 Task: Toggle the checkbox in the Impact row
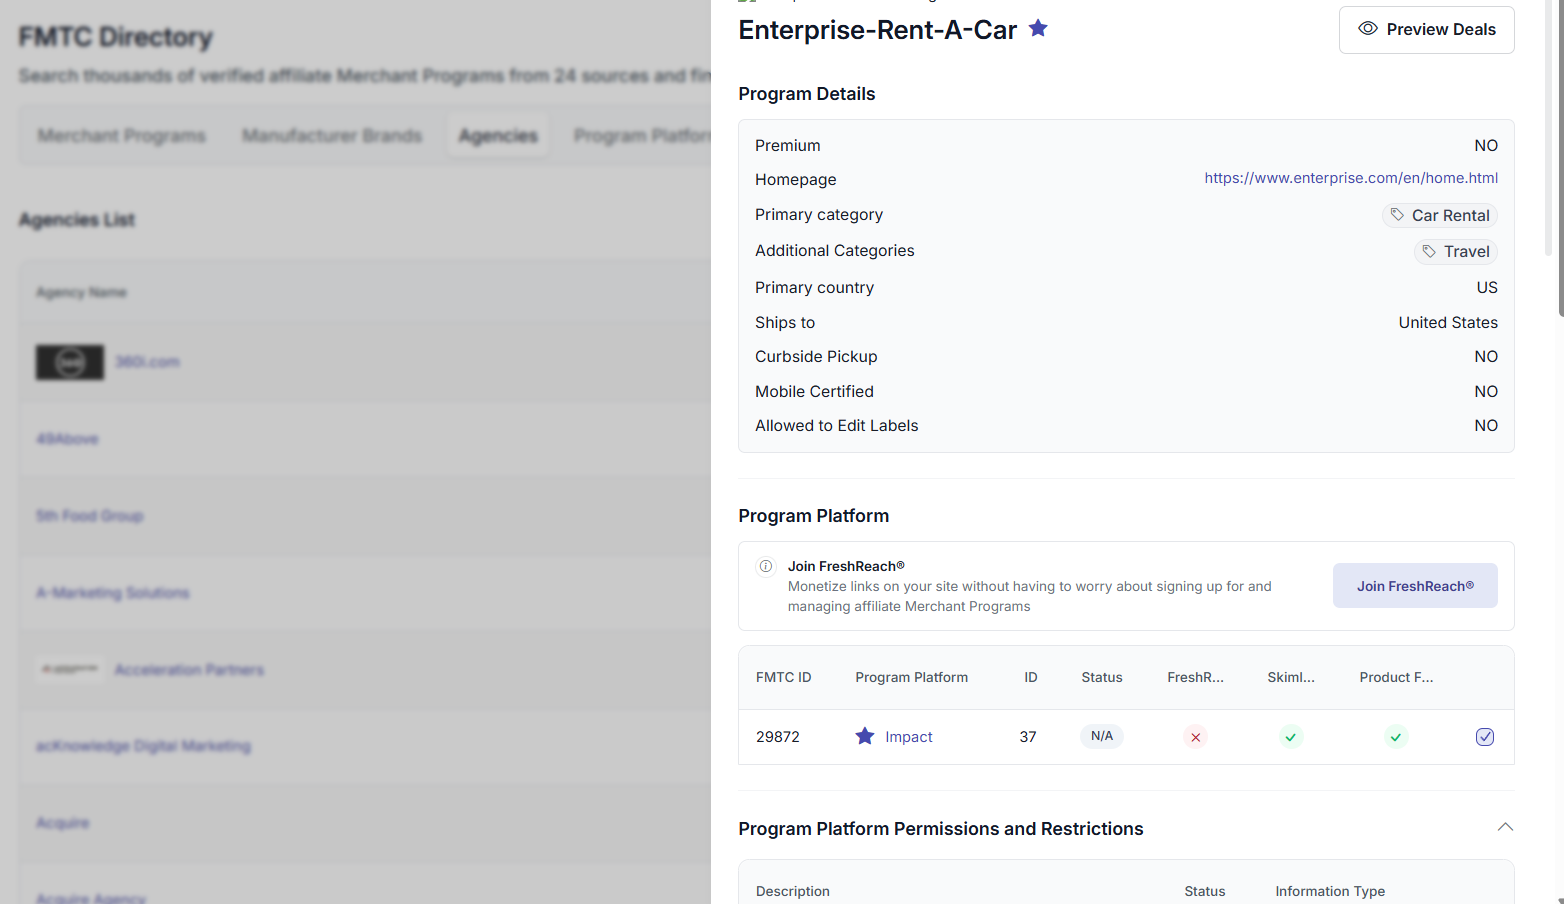[1485, 737]
